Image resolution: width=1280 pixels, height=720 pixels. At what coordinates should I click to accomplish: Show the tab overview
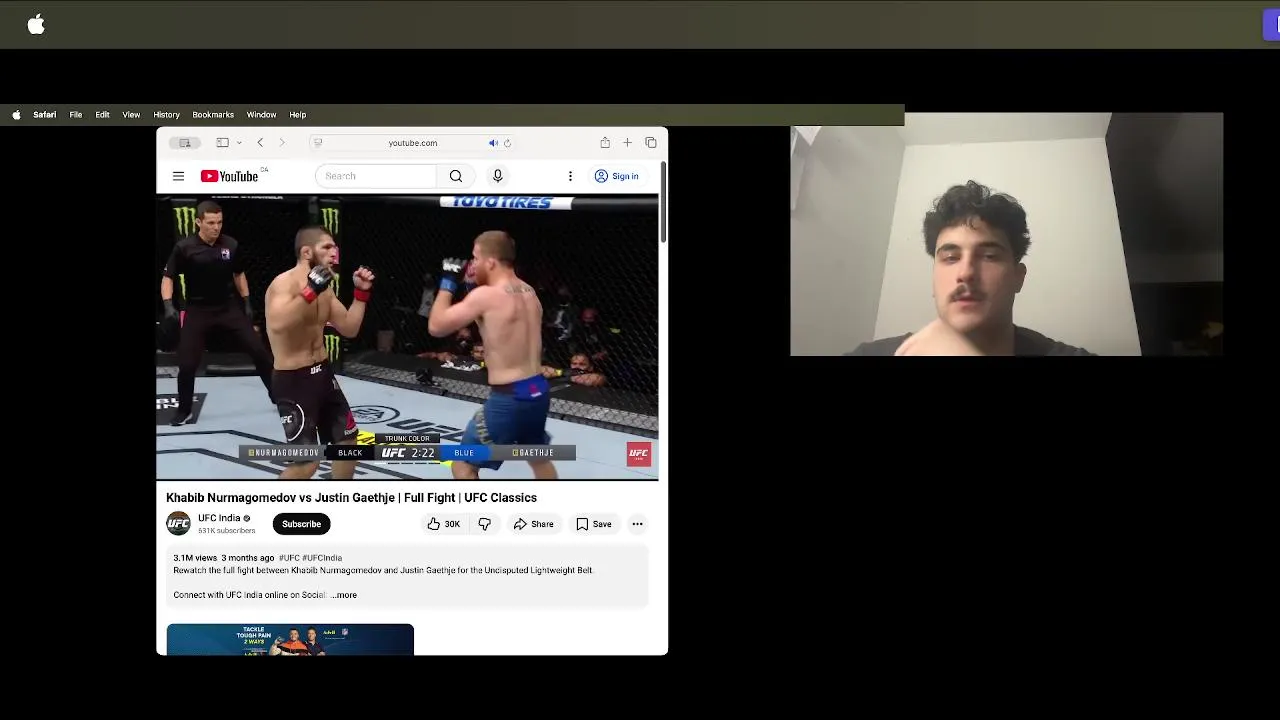[x=651, y=143]
